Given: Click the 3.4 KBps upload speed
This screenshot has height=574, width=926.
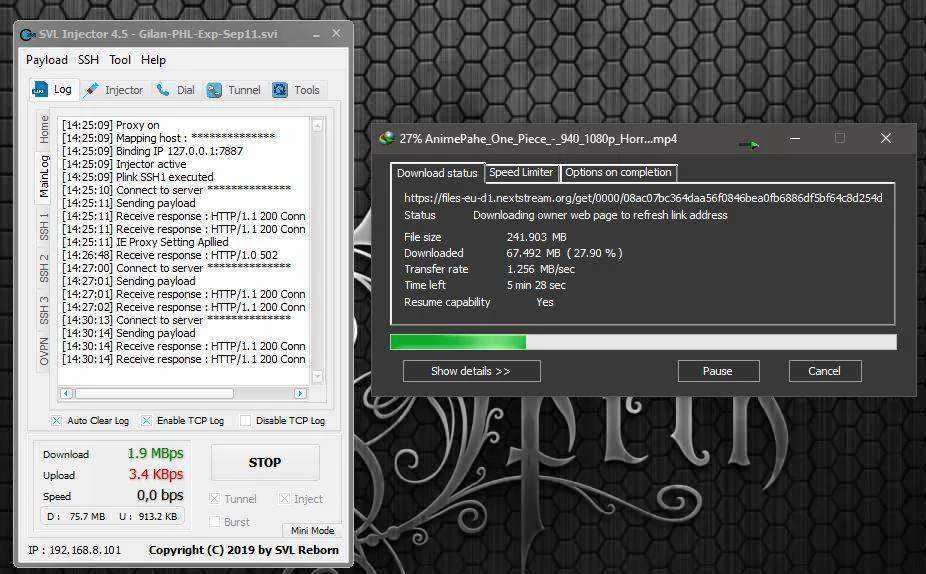Looking at the screenshot, I should click(156, 474).
